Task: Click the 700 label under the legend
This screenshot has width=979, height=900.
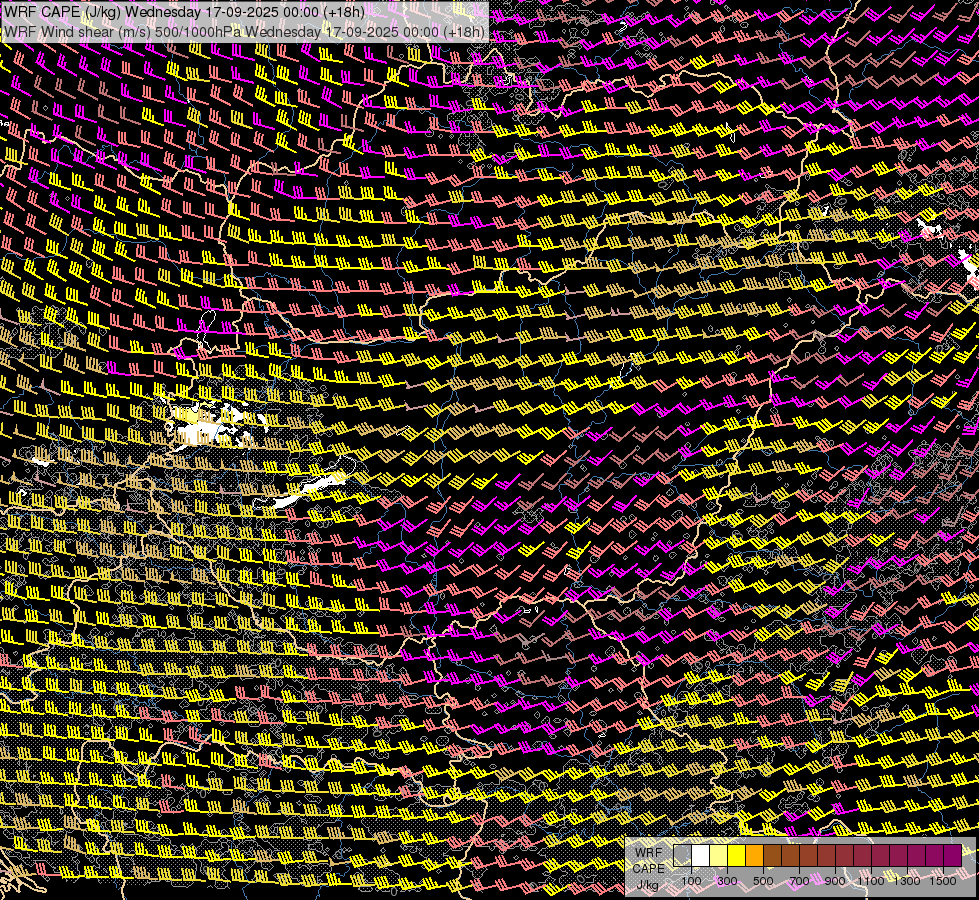Action: pyautogui.click(x=799, y=881)
